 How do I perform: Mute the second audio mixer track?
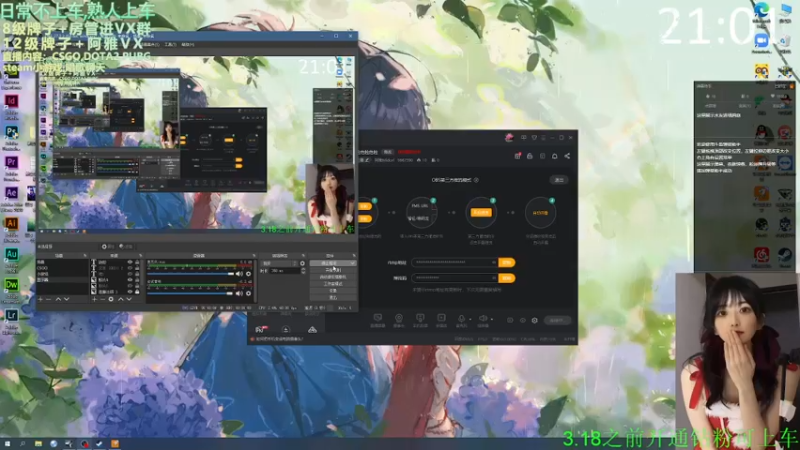239,293
